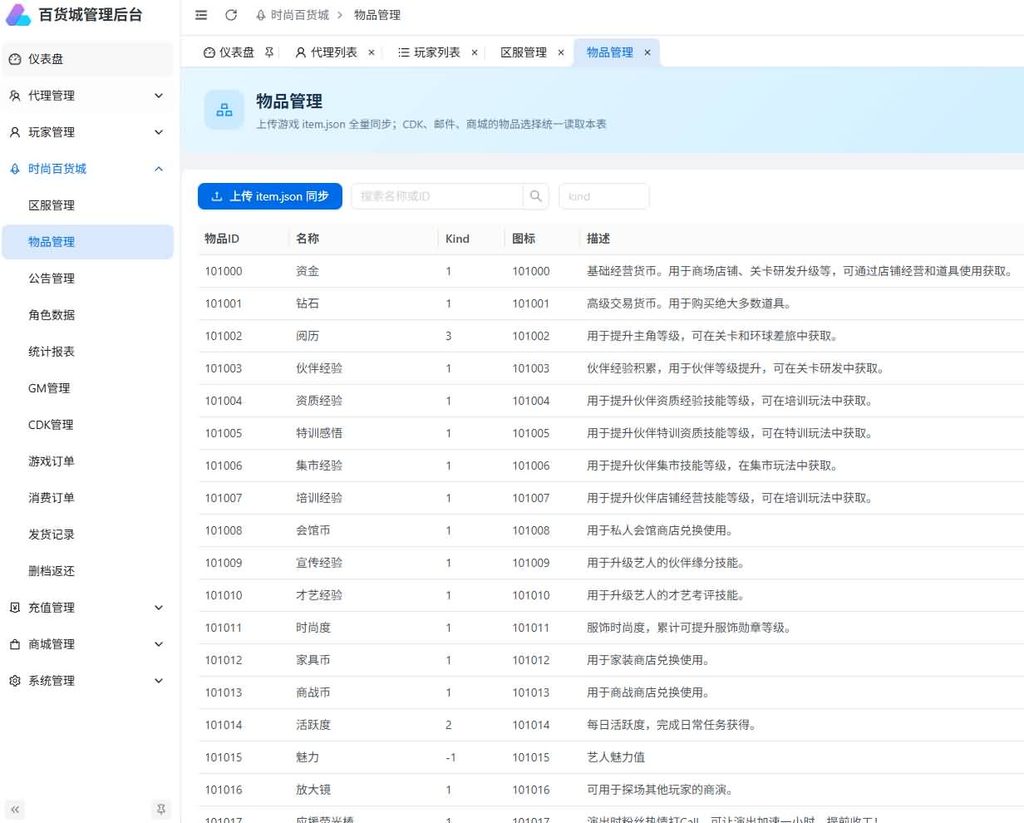This screenshot has height=823, width=1024.
Task: Click the 艺人魅力值 description cell
Action: click(616, 757)
